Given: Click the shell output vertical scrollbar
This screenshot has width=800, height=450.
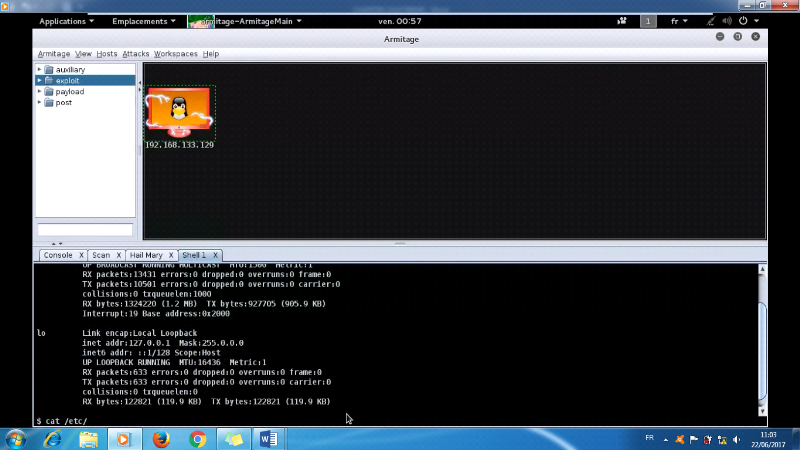Looking at the screenshot, I should 762,340.
